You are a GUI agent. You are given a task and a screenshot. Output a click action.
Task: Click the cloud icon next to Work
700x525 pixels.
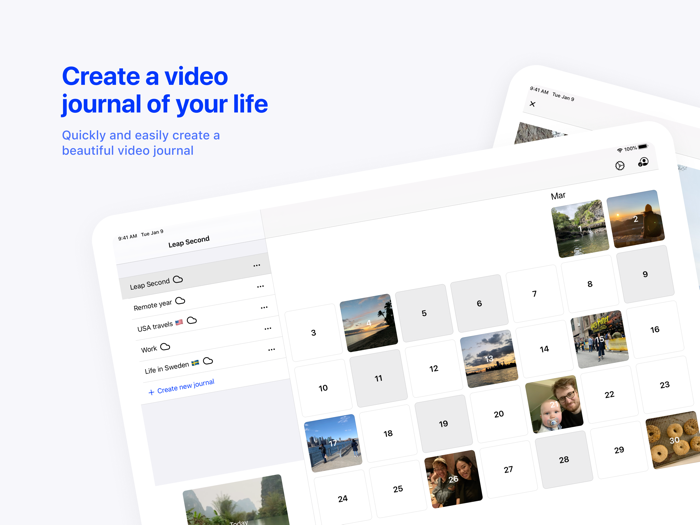165,346
